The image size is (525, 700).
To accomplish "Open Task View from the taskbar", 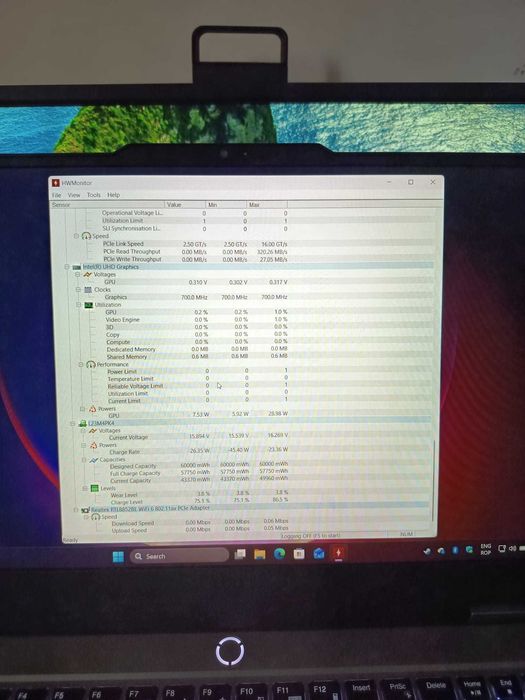I will point(240,554).
